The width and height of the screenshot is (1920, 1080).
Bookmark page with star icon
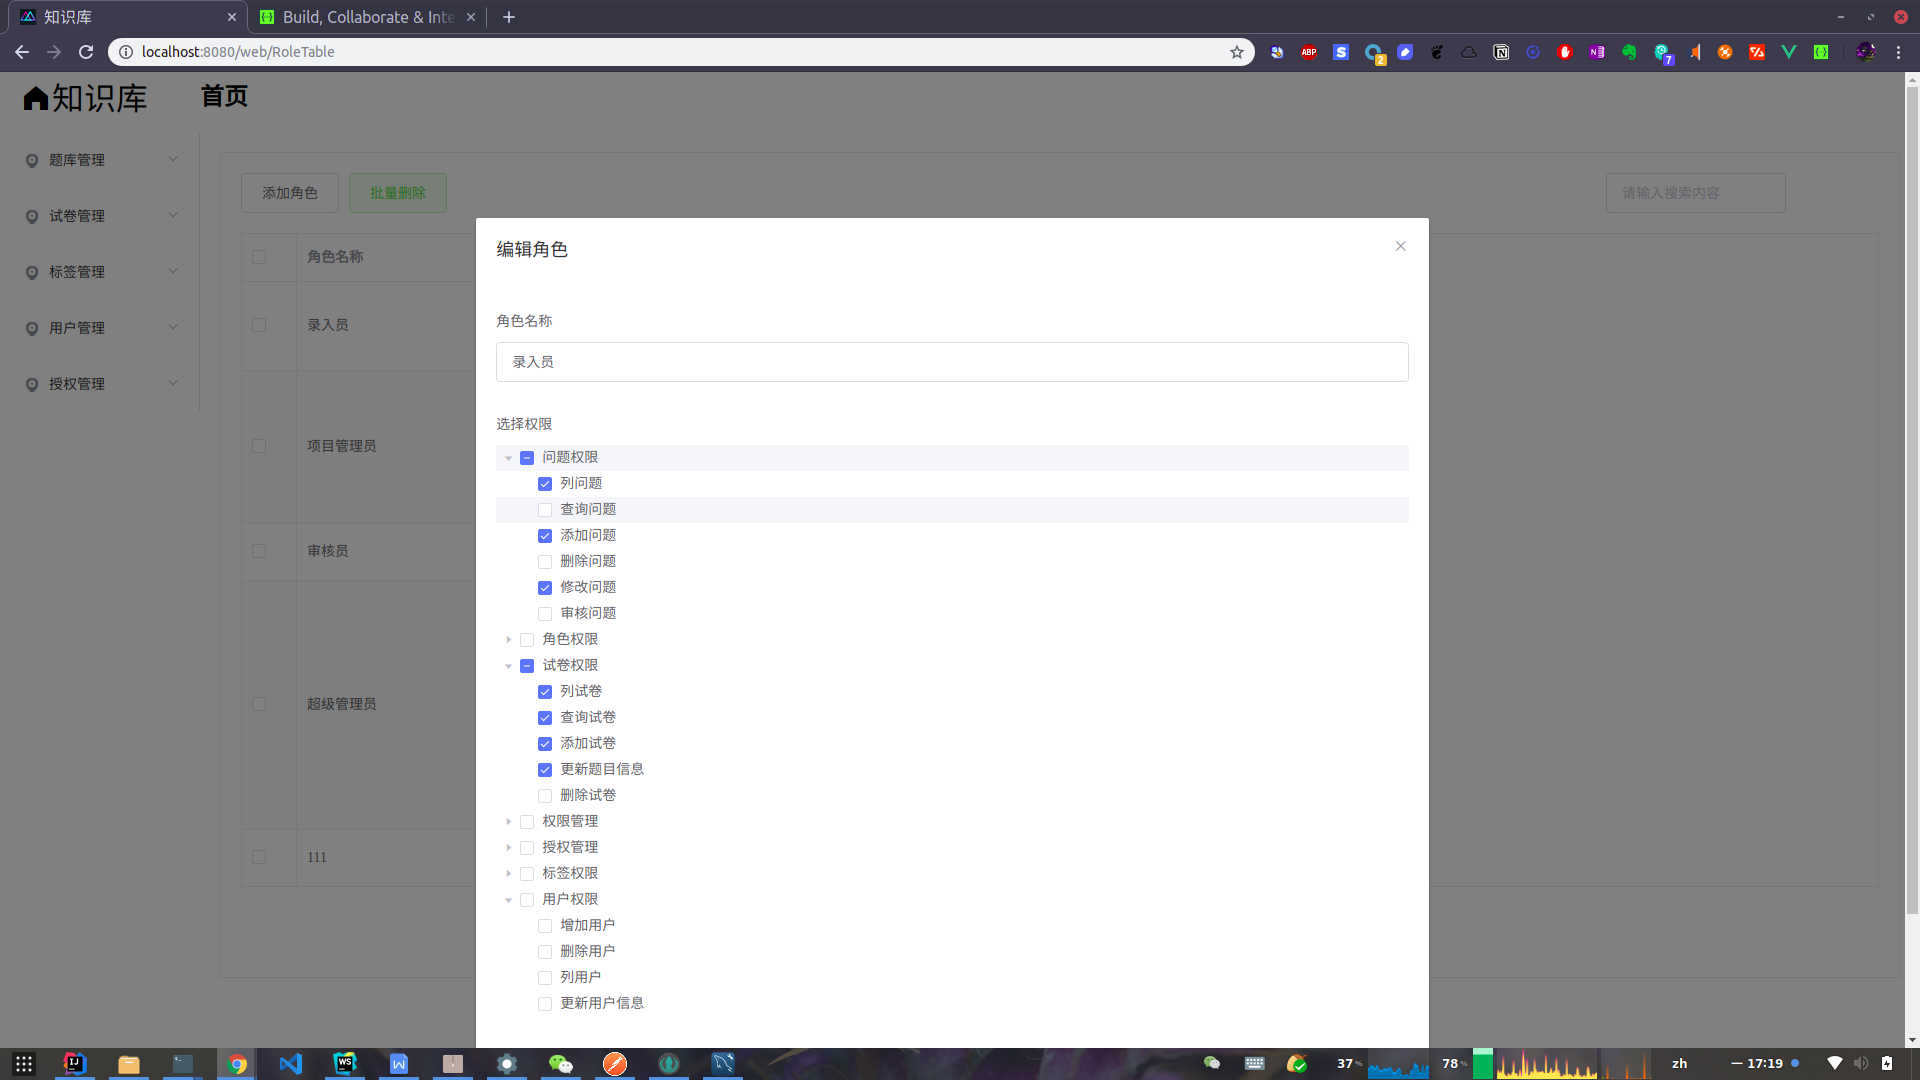click(x=1237, y=52)
